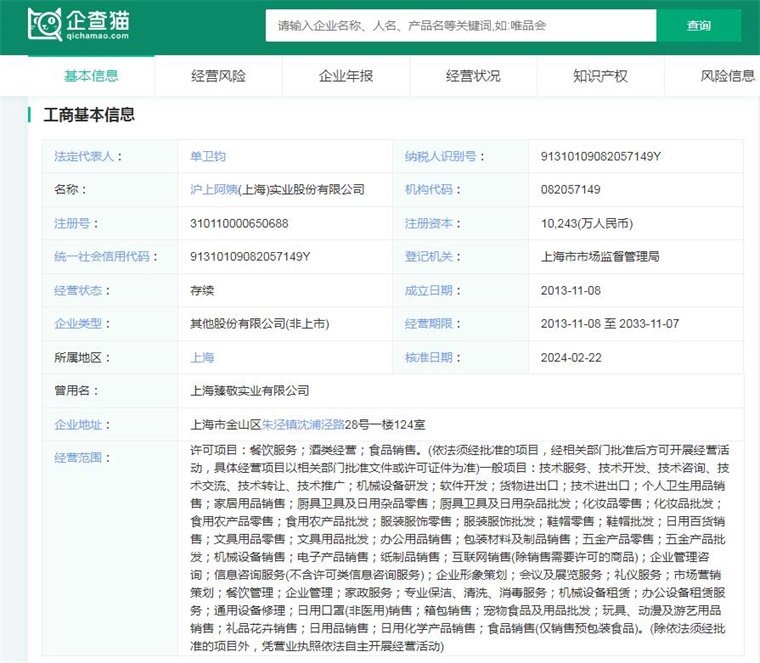Screen dimensions: 760x663
Task: Follow the 上海 region link
Action: tap(202, 357)
